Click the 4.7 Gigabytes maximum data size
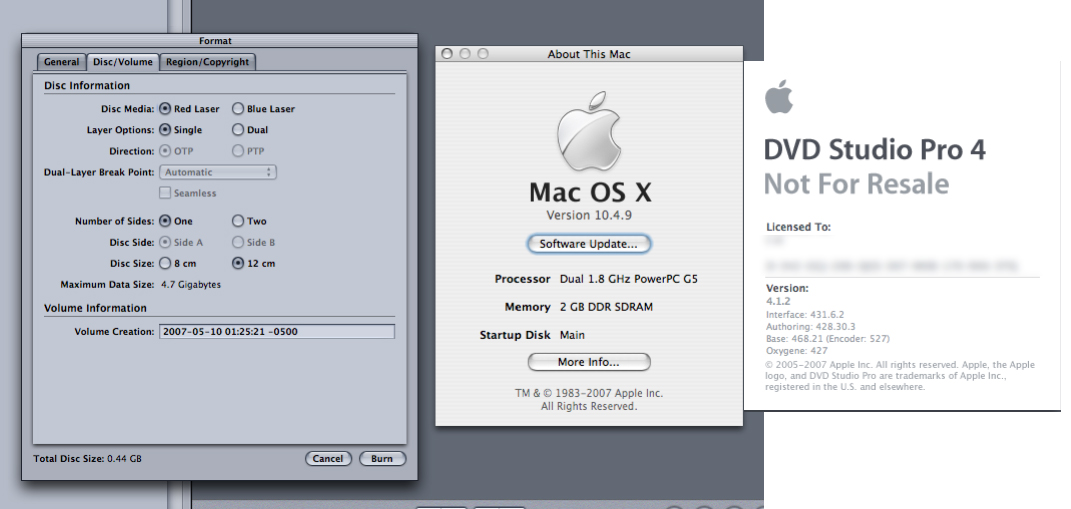Screen dimensions: 1071x509 191,285
